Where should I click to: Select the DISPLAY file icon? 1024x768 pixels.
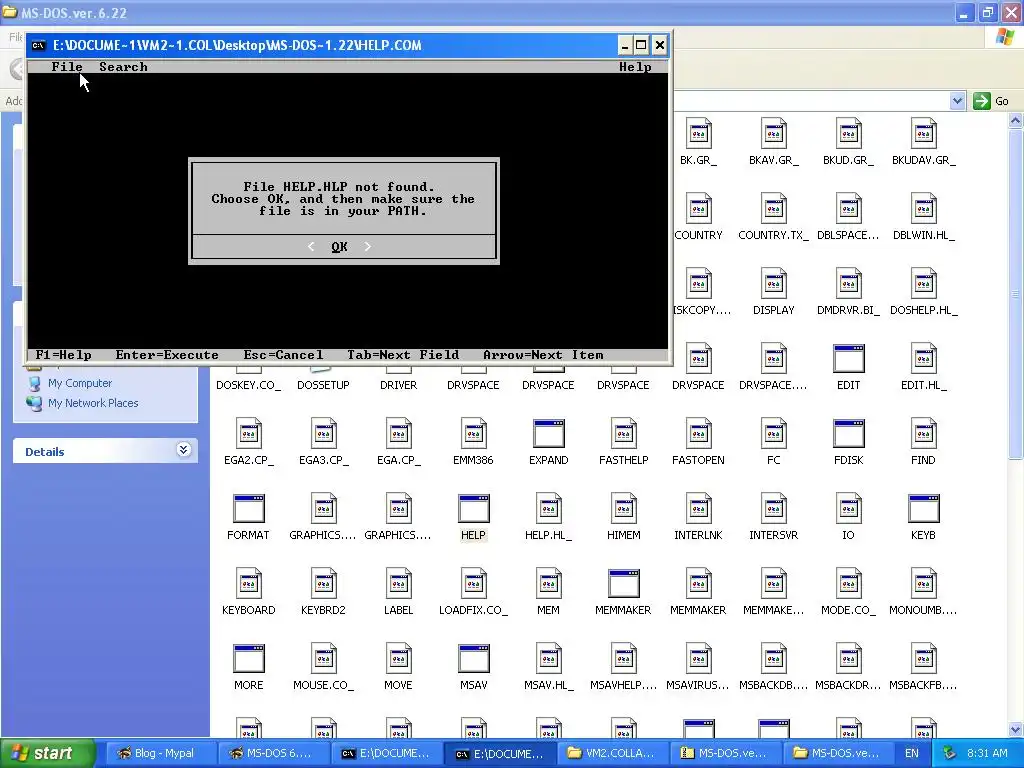pyautogui.click(x=773, y=284)
